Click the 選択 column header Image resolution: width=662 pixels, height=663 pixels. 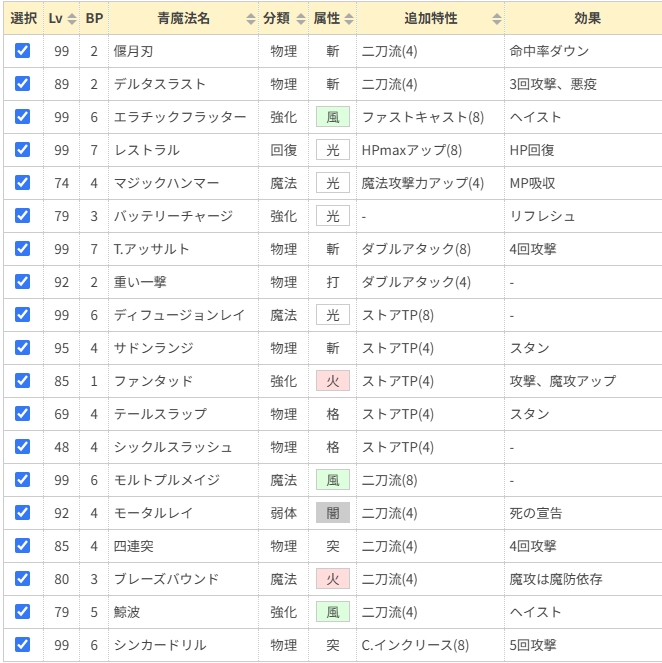23,18
